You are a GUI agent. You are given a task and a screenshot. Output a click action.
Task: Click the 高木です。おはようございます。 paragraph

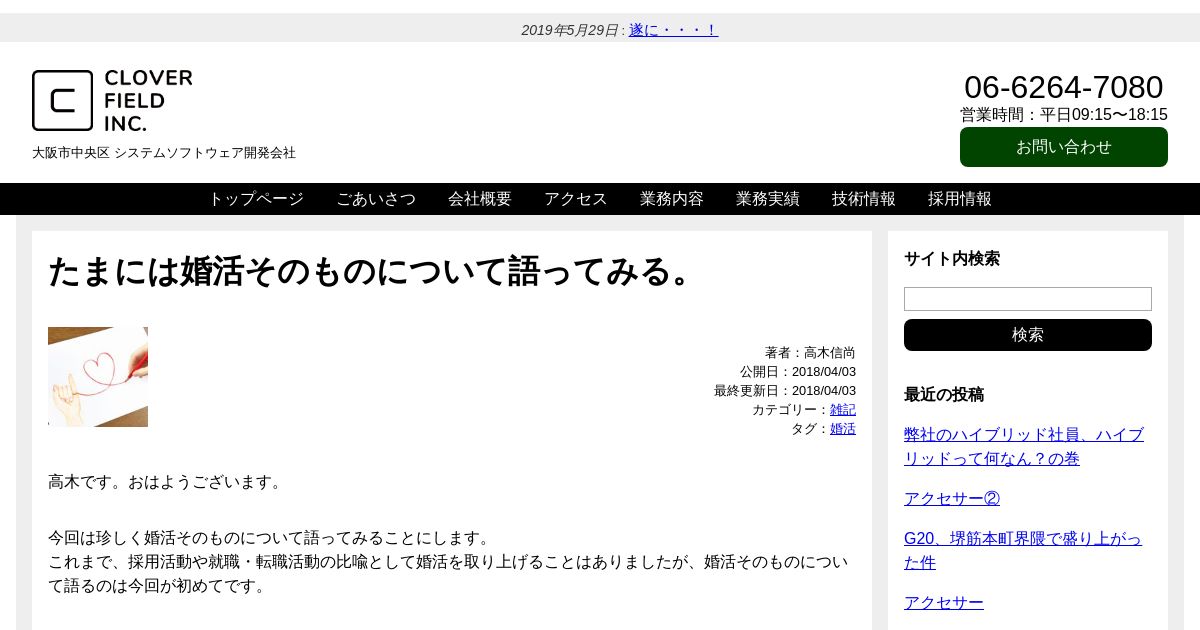(168, 482)
